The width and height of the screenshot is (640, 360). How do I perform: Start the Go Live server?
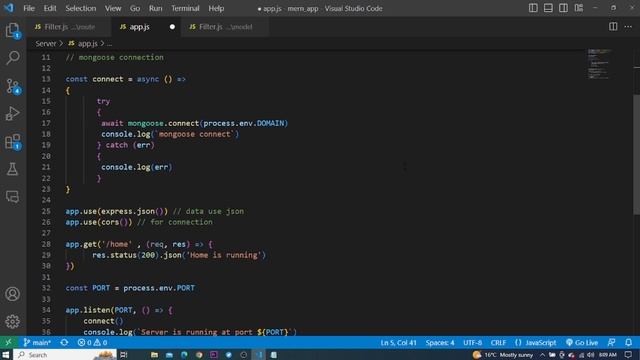[x=582, y=342]
